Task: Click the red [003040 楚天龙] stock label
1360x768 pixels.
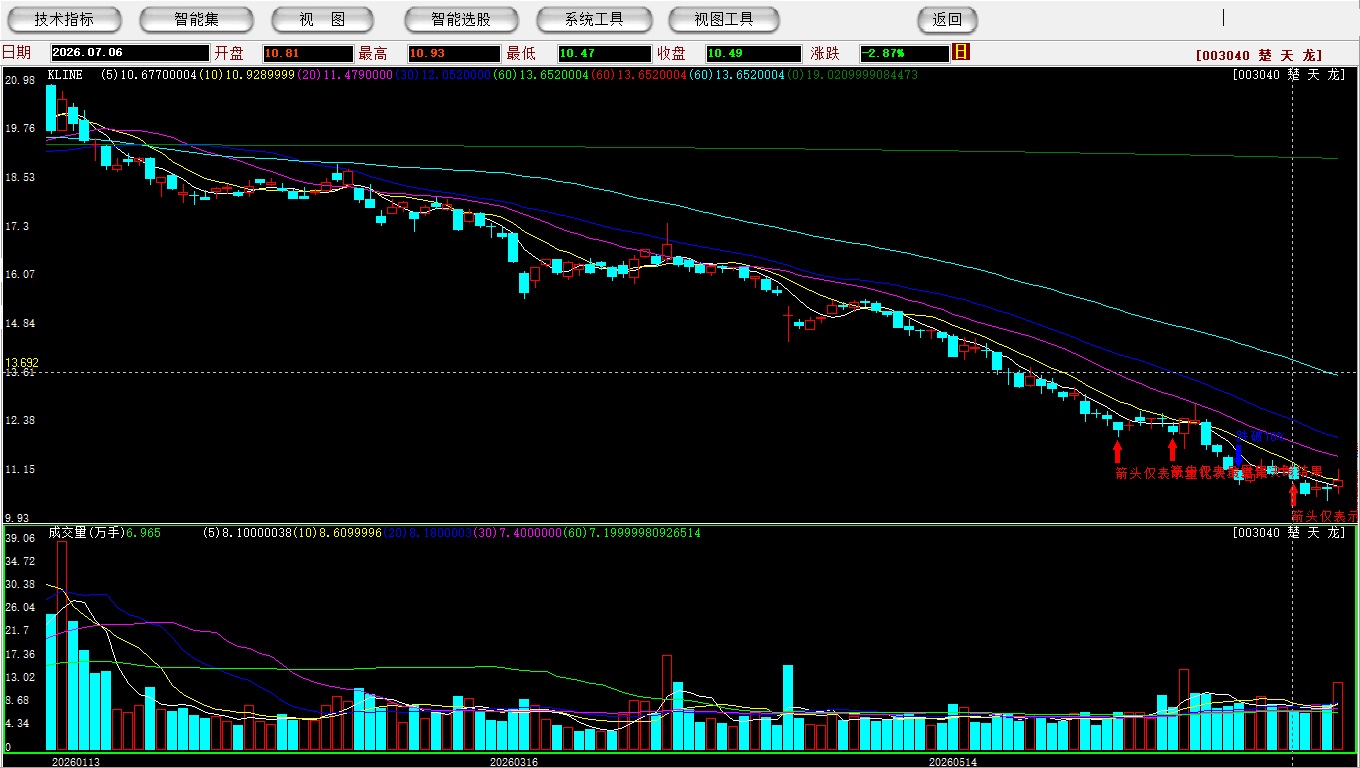Action: click(x=1258, y=55)
